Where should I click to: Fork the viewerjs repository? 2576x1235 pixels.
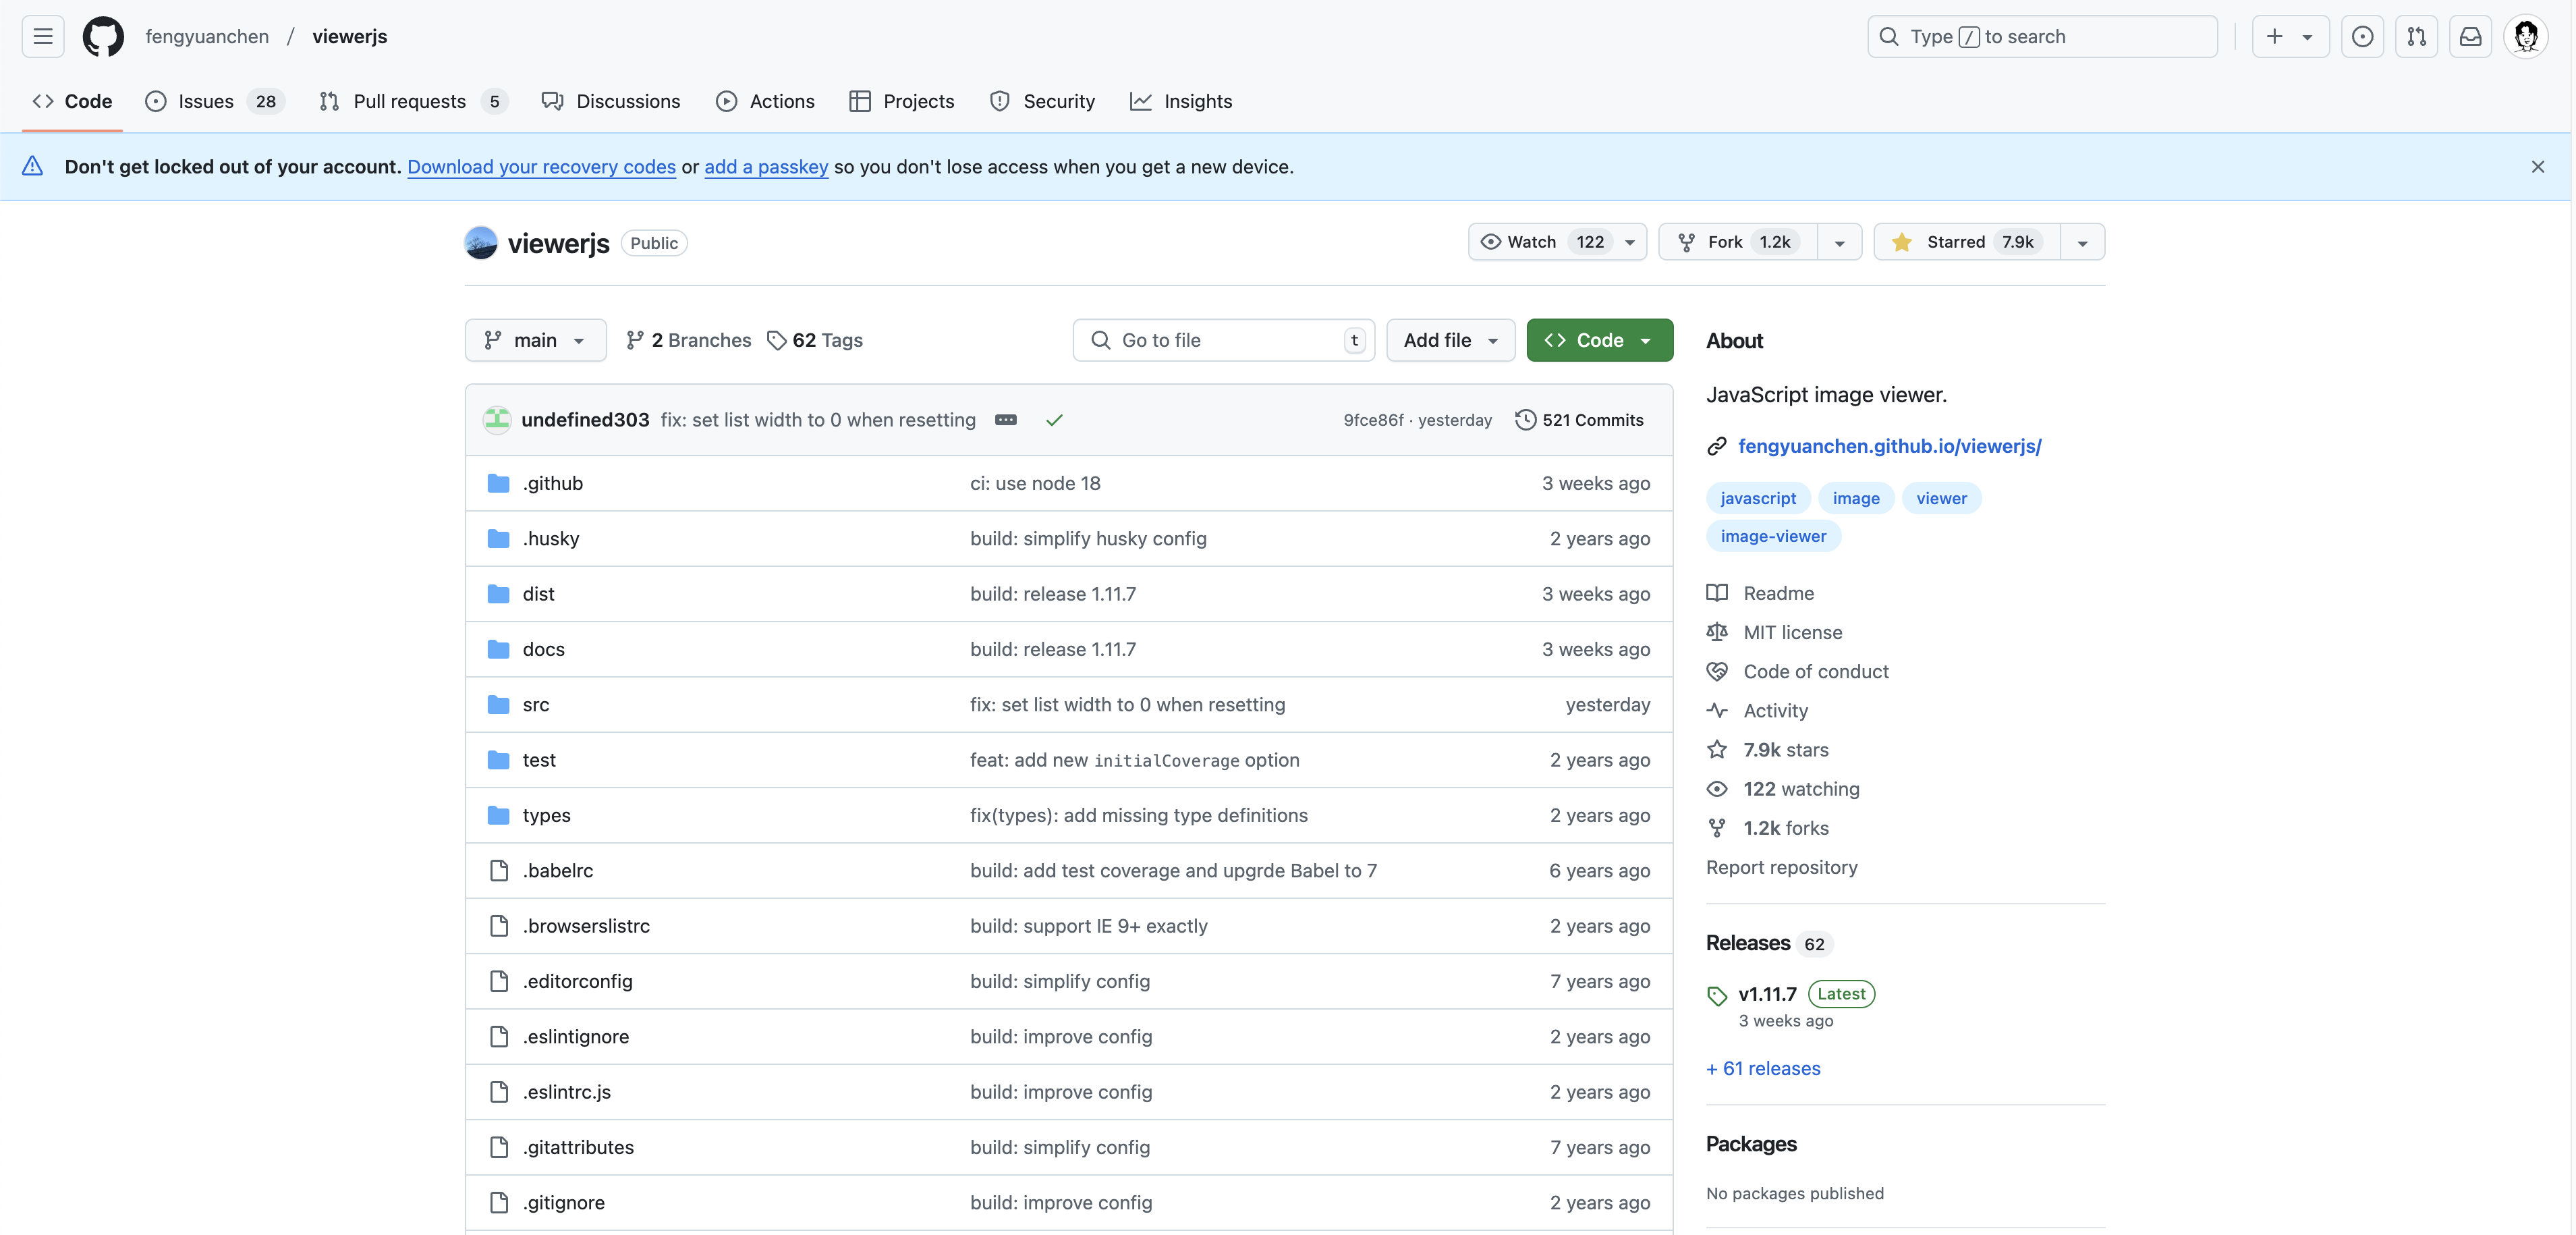pyautogui.click(x=1737, y=242)
